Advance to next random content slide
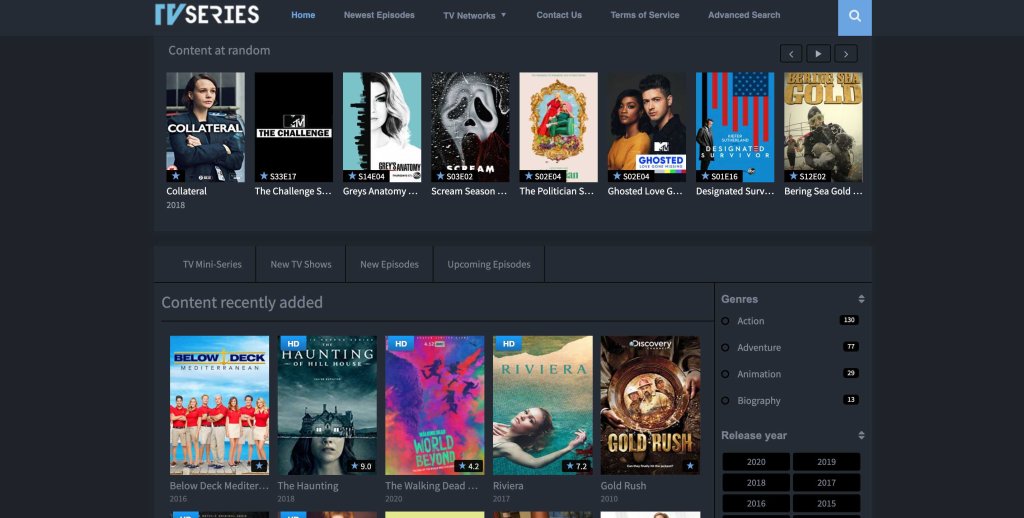The width and height of the screenshot is (1024, 518). (x=846, y=54)
